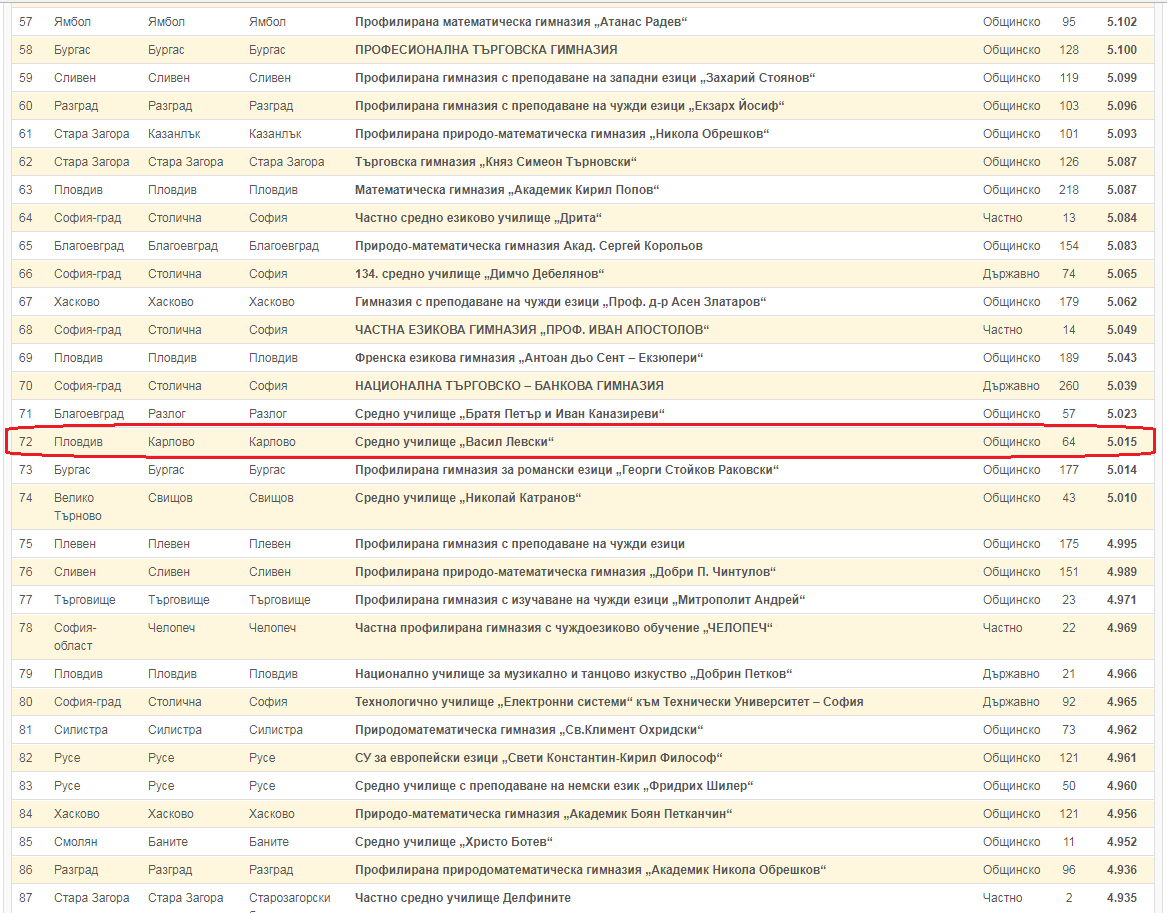Click the Велико Търново region cell
Viewport: 1167px width, 913px height.
click(78, 507)
